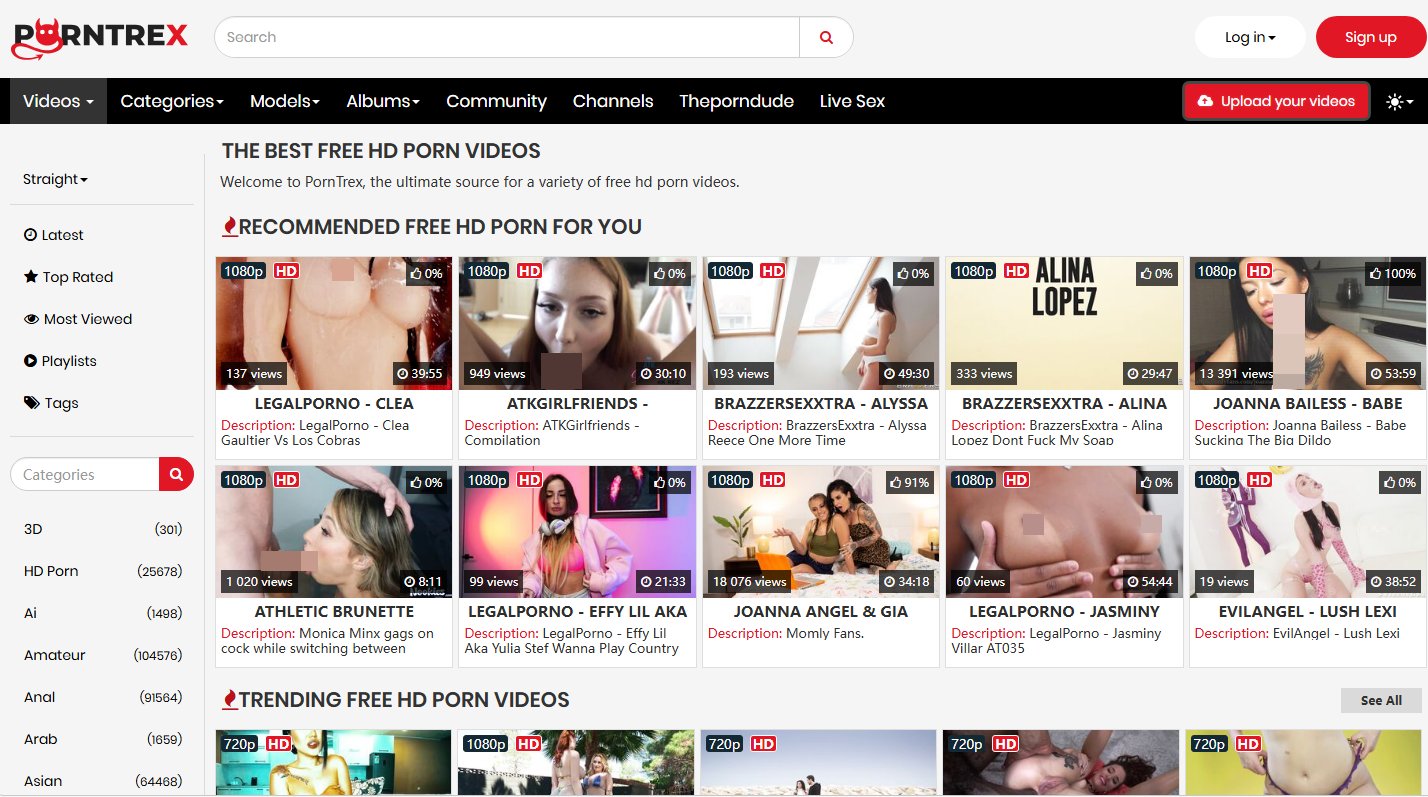Open the EVILANGEL - LUSH LEXI video title
This screenshot has height=797, width=1428.
tap(1308, 612)
